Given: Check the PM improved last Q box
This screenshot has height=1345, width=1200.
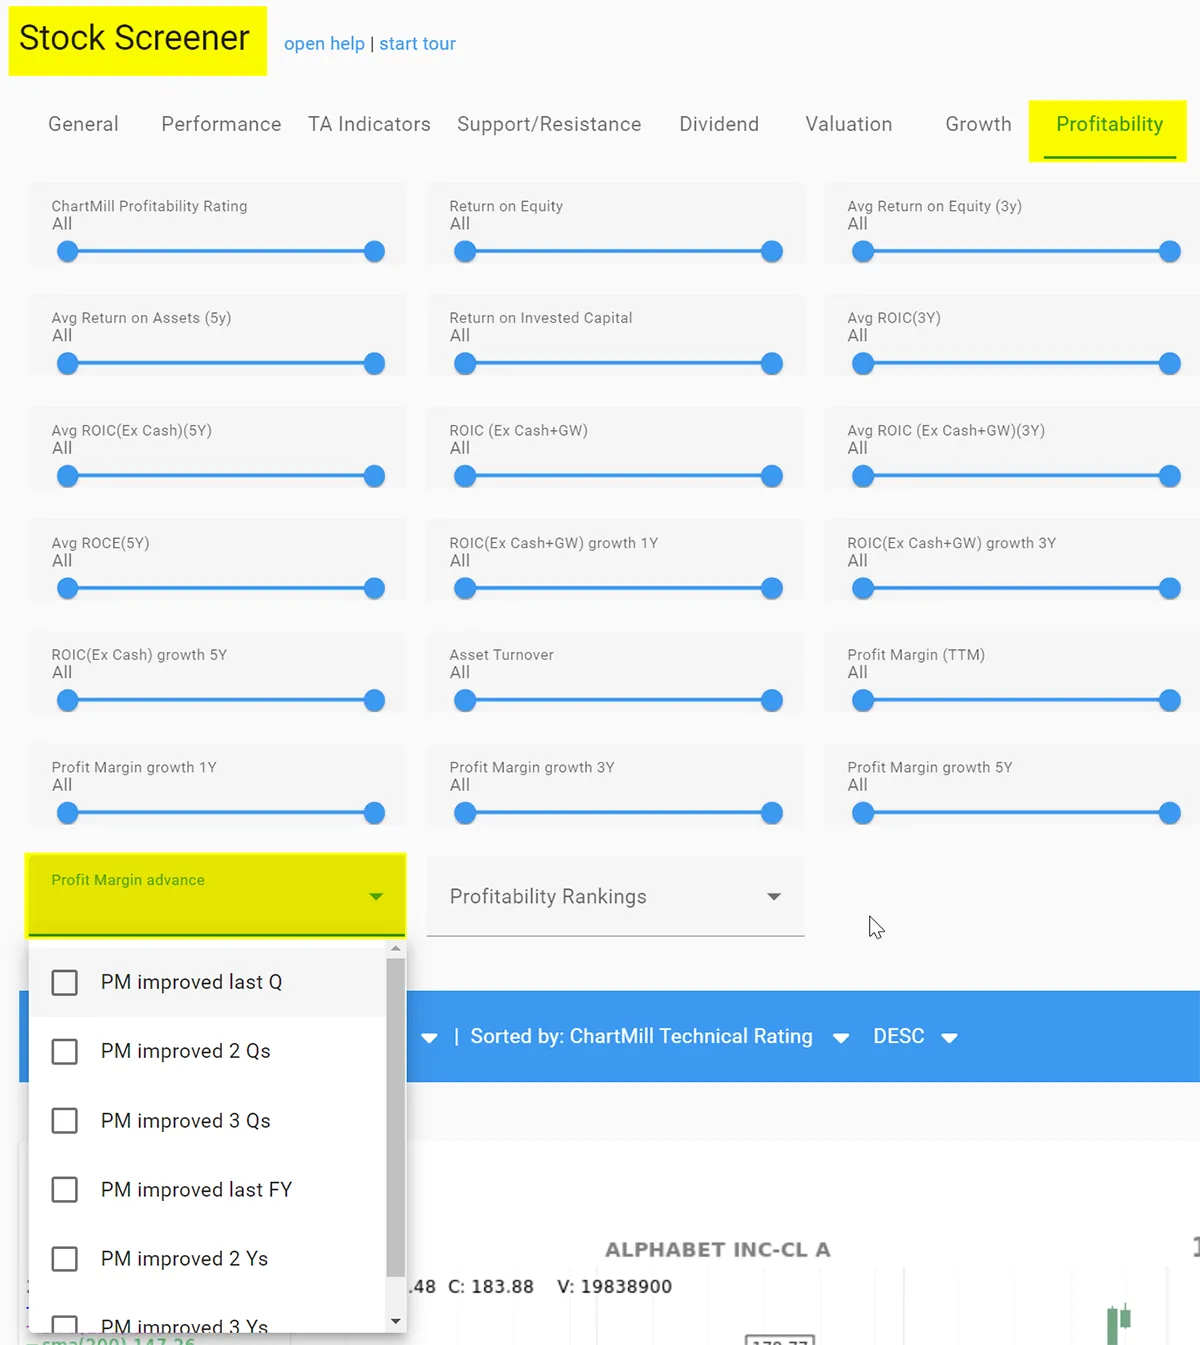Looking at the screenshot, I should tap(65, 983).
